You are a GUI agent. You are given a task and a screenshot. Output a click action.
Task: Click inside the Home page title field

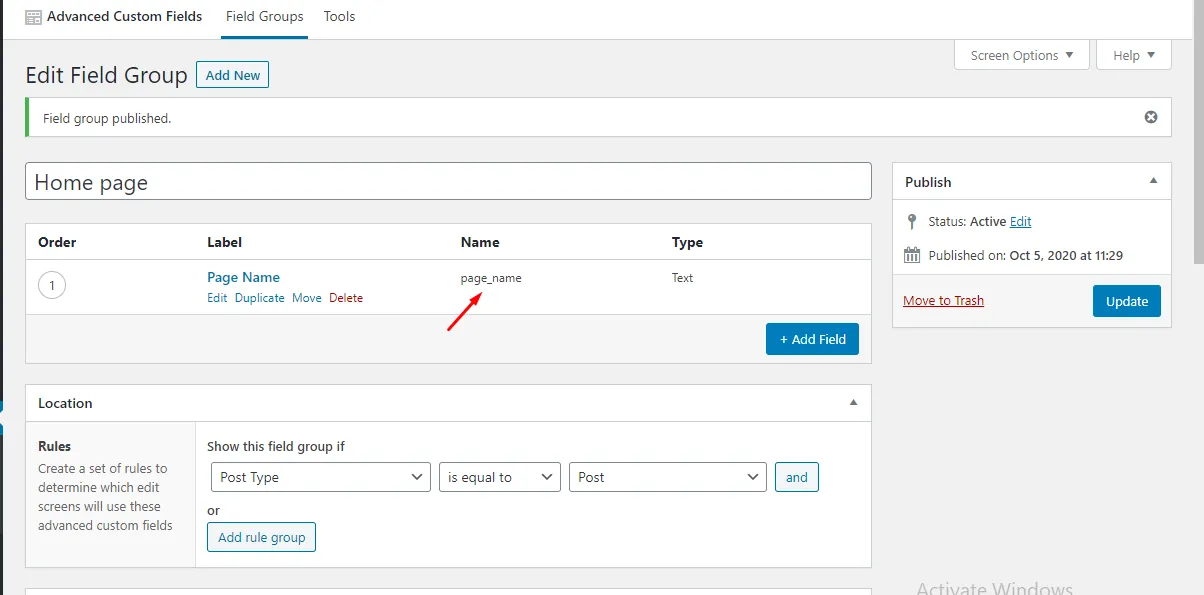tap(449, 181)
